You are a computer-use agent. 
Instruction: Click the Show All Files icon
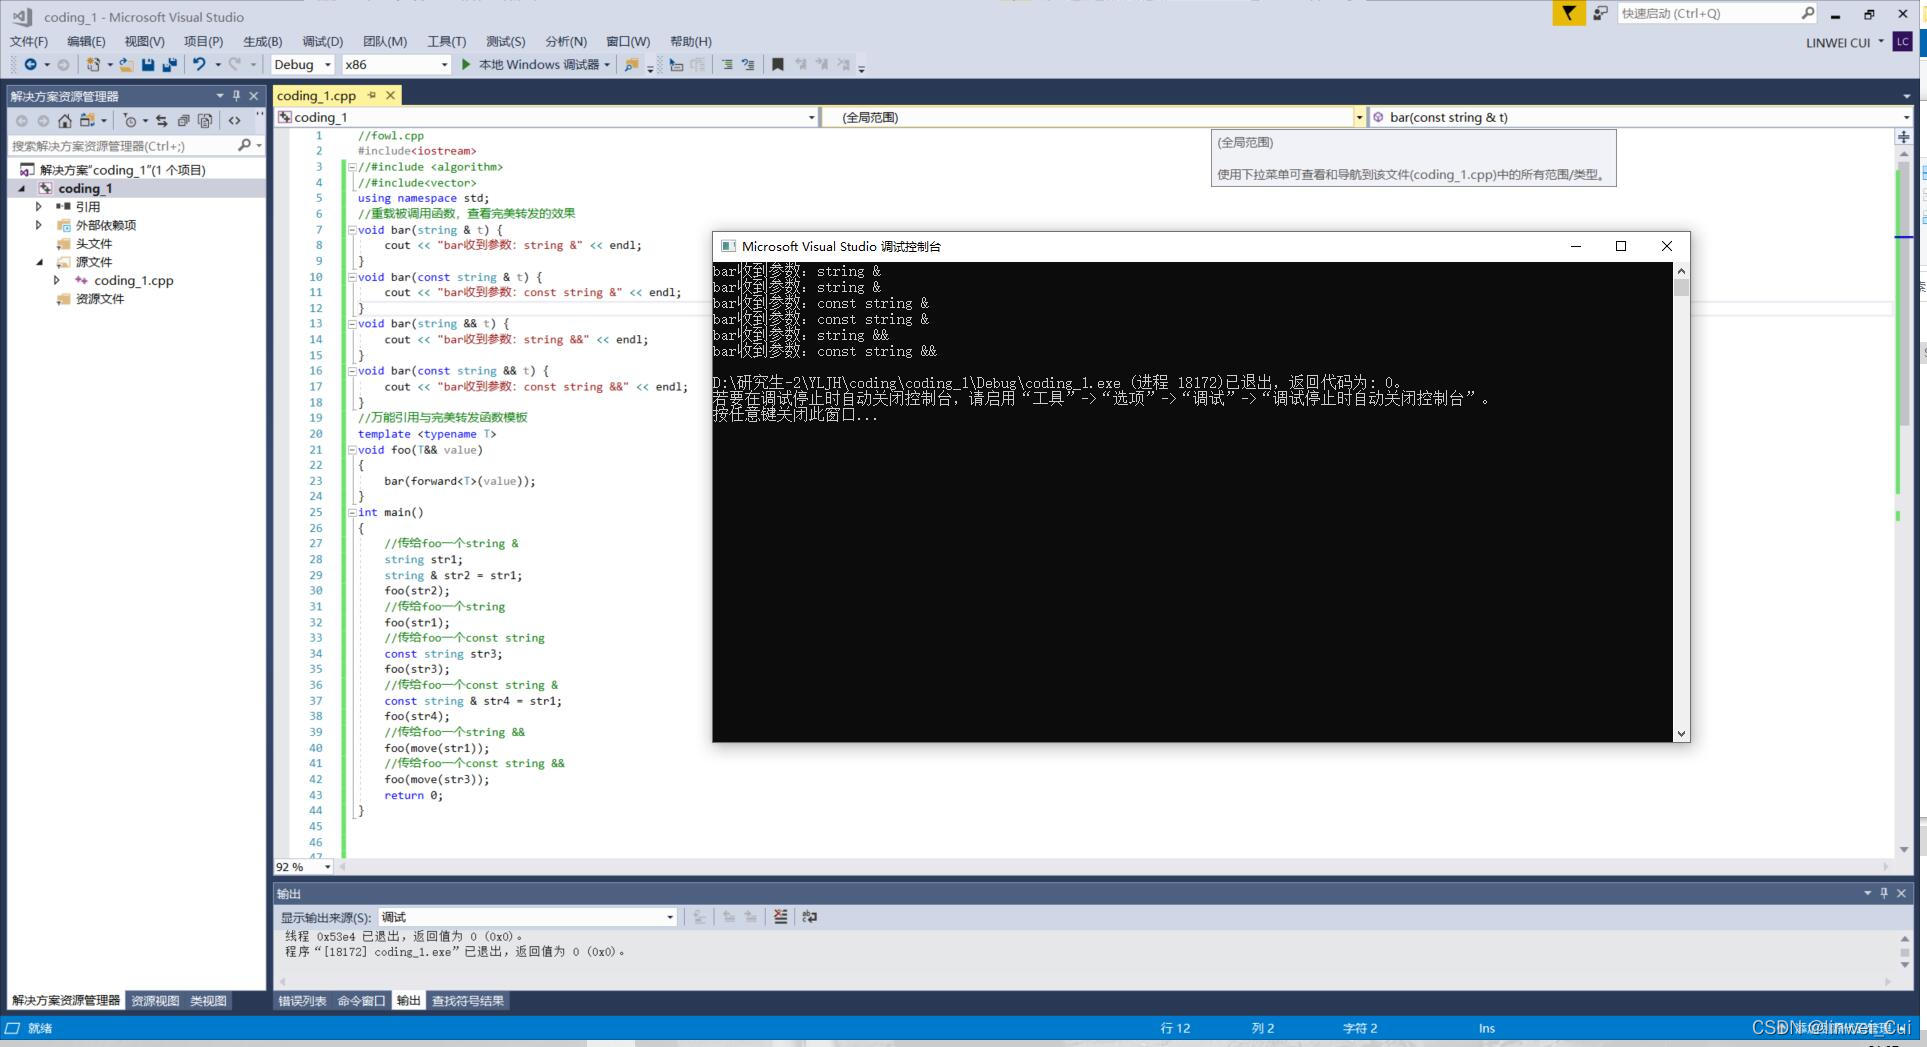(205, 120)
